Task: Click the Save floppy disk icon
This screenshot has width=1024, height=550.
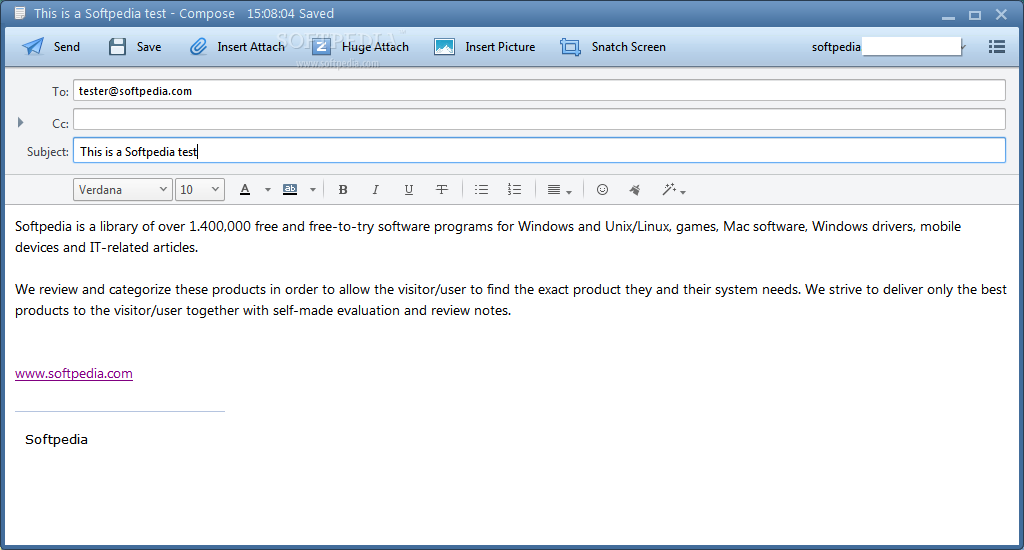Action: 118,47
